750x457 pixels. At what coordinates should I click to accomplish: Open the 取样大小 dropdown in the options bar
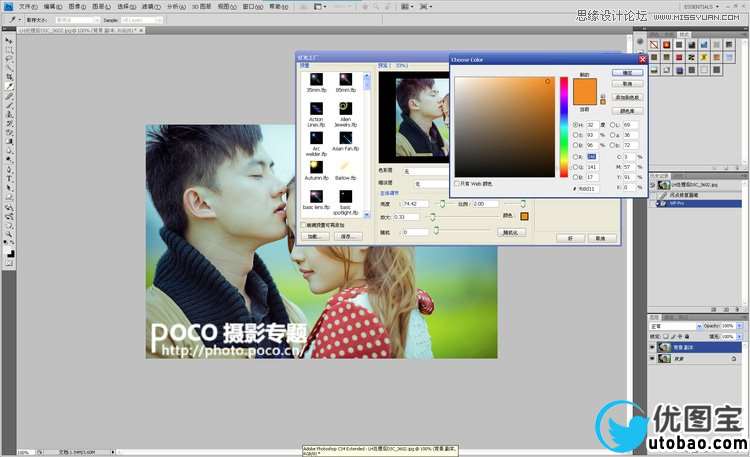click(x=77, y=20)
